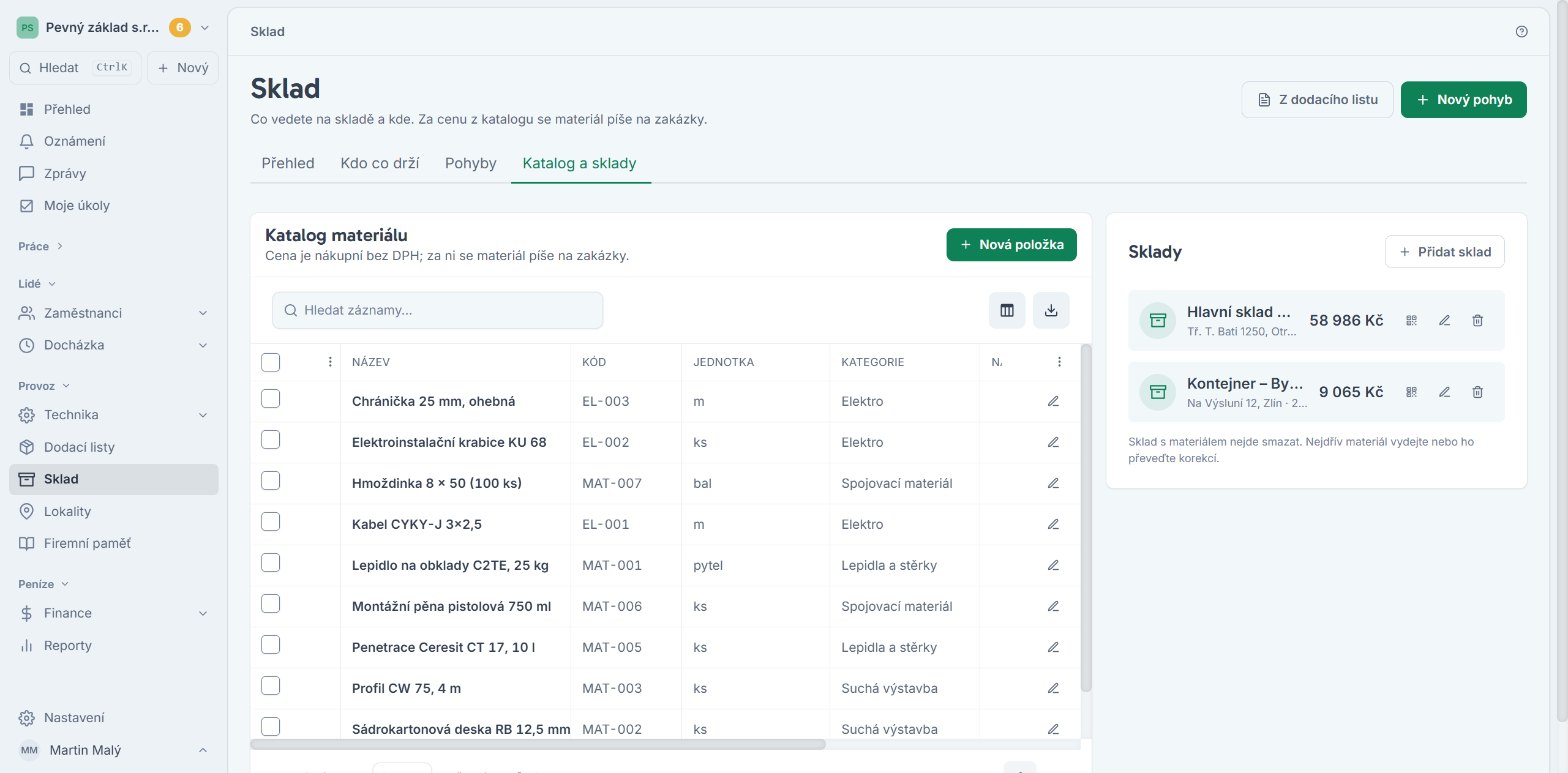Image resolution: width=1568 pixels, height=773 pixels.
Task: Edit the Profil CW 75 row
Action: pos(1053,688)
